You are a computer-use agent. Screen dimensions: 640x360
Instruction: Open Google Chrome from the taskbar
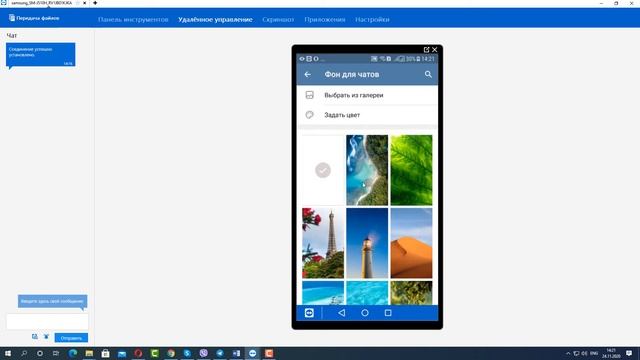[171, 353]
